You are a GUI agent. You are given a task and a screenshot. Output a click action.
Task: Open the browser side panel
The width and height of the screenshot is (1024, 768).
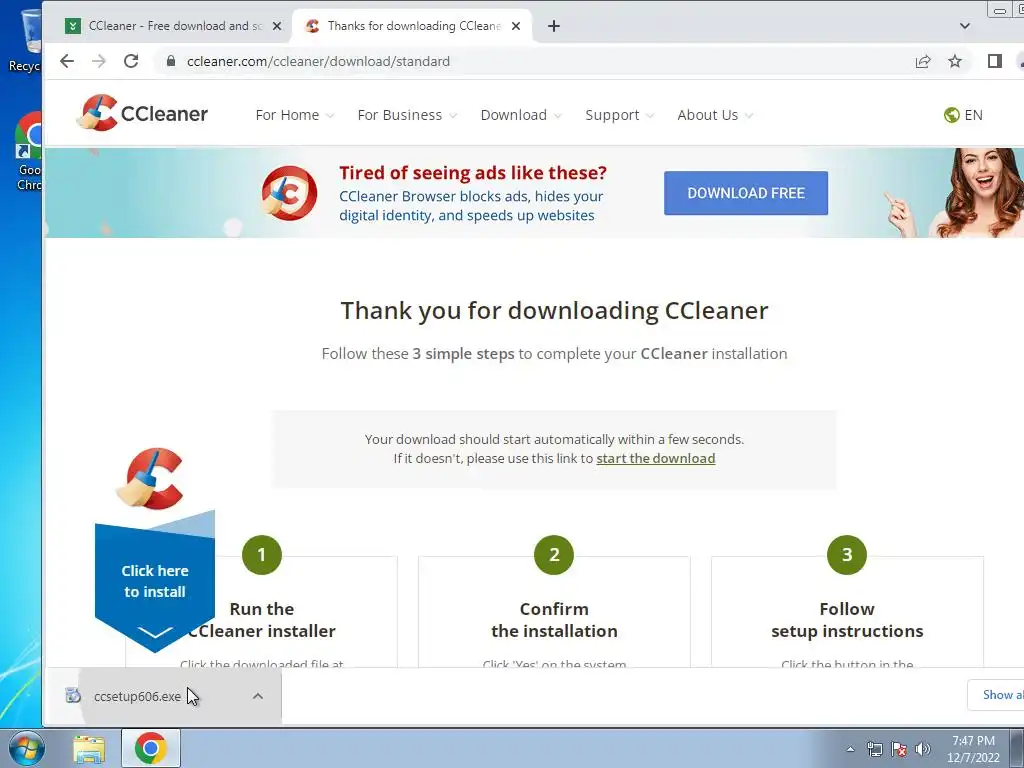click(995, 61)
